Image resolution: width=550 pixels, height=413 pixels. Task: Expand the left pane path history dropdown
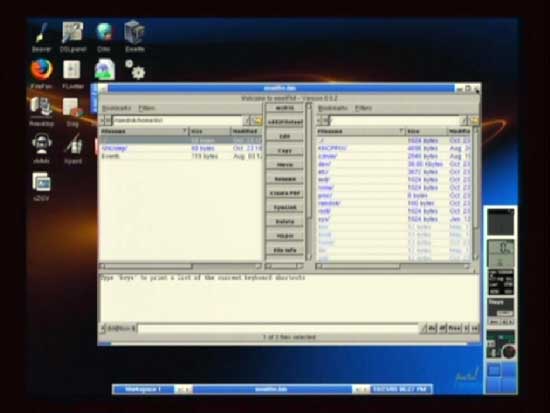(247, 121)
